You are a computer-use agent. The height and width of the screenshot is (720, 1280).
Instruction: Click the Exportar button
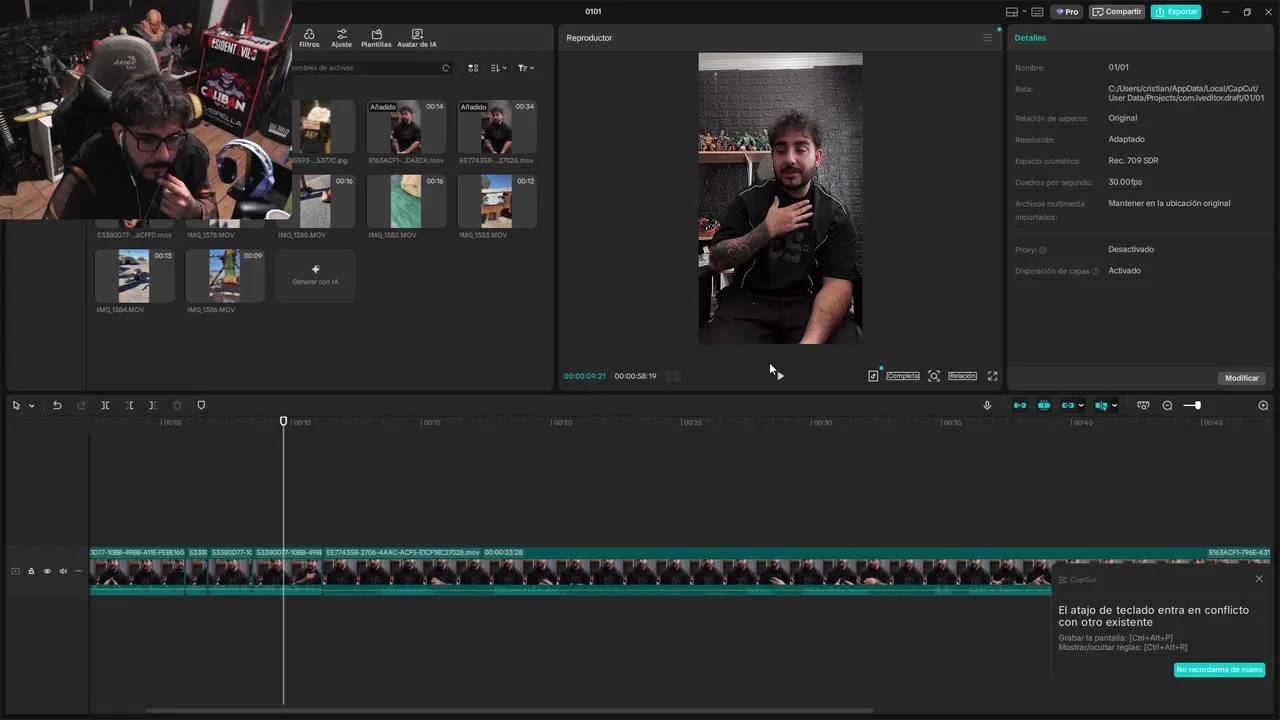(x=1176, y=12)
